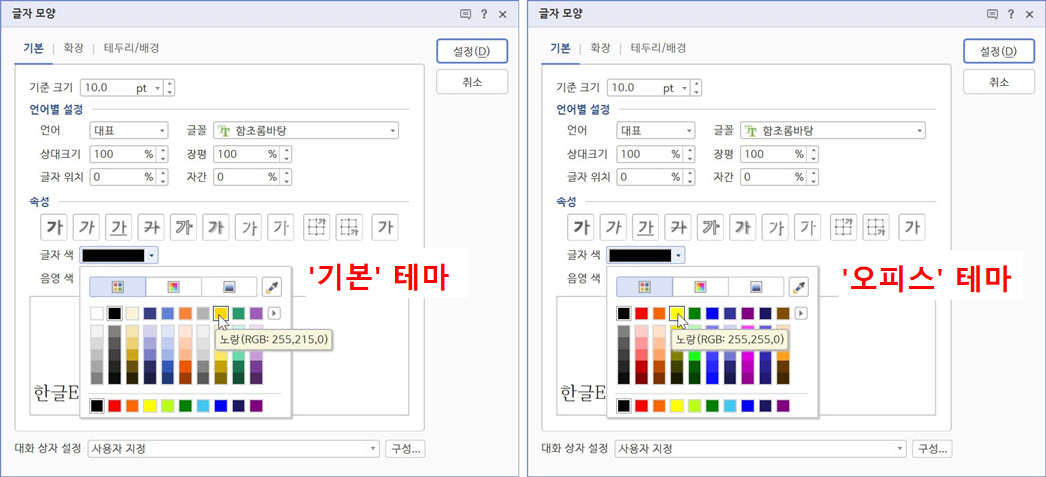The width and height of the screenshot is (1046, 477).
Task: Apply the superscript attribute in the right dialog
Action: coord(844,226)
